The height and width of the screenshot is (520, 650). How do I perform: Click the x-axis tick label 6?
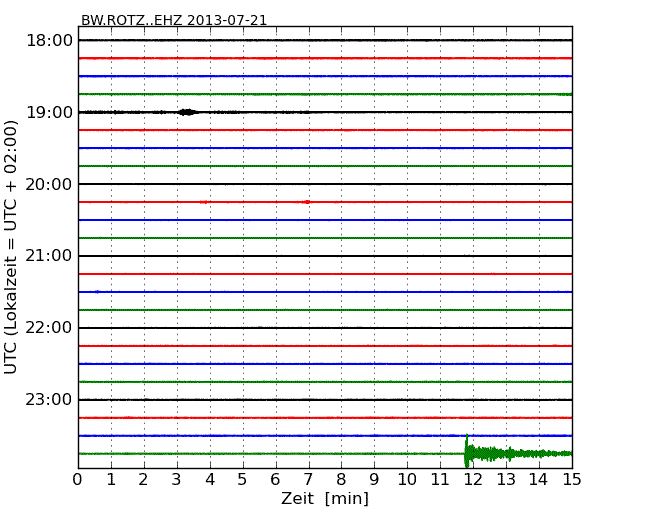click(x=275, y=479)
